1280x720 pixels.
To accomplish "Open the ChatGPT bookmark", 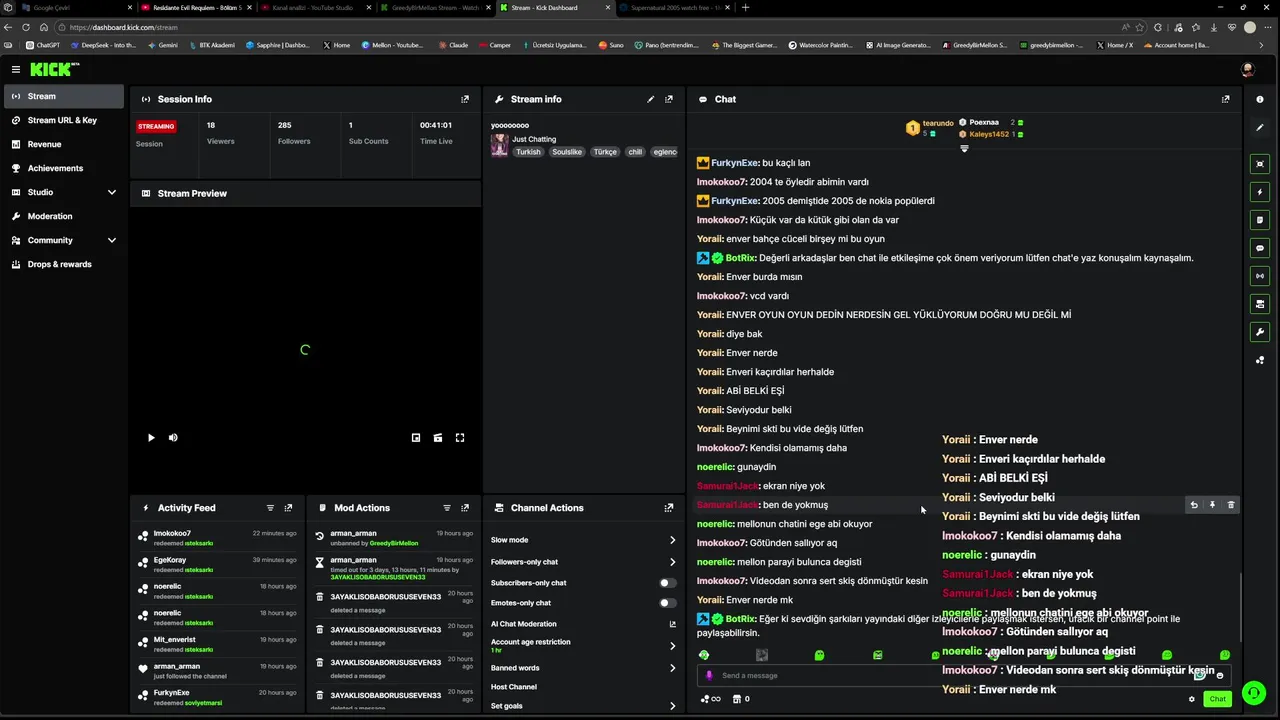I will coord(43,45).
